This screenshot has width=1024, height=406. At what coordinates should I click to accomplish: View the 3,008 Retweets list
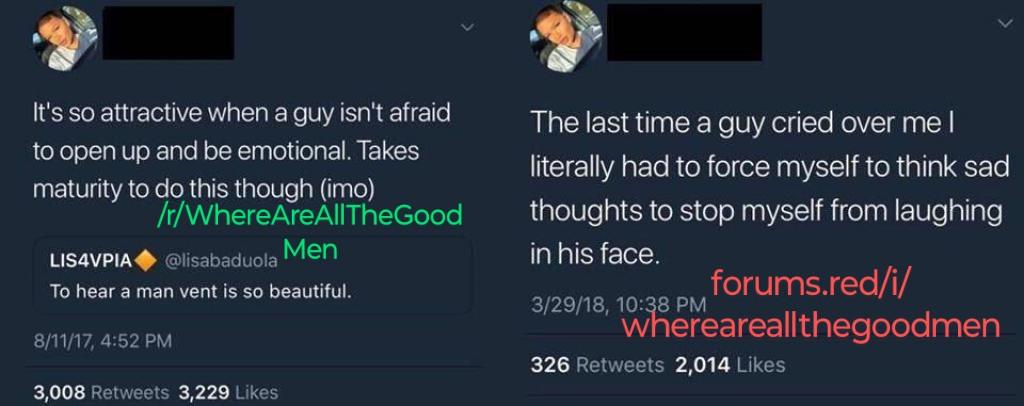pos(101,392)
